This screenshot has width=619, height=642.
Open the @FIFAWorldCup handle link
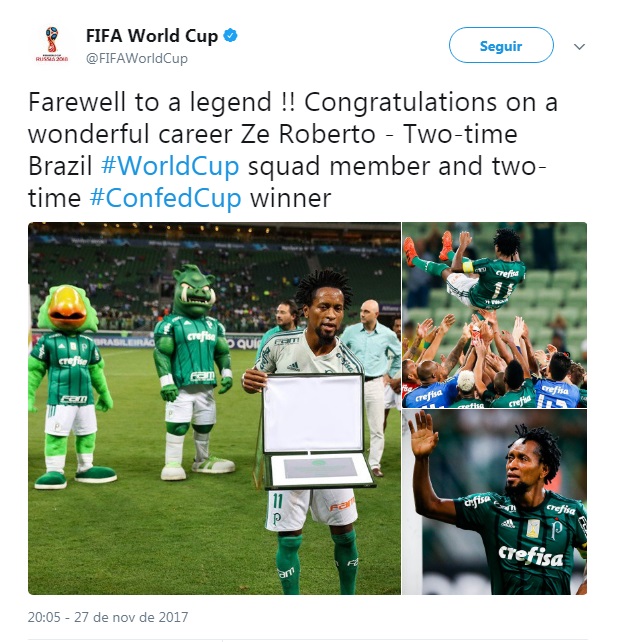[x=137, y=58]
